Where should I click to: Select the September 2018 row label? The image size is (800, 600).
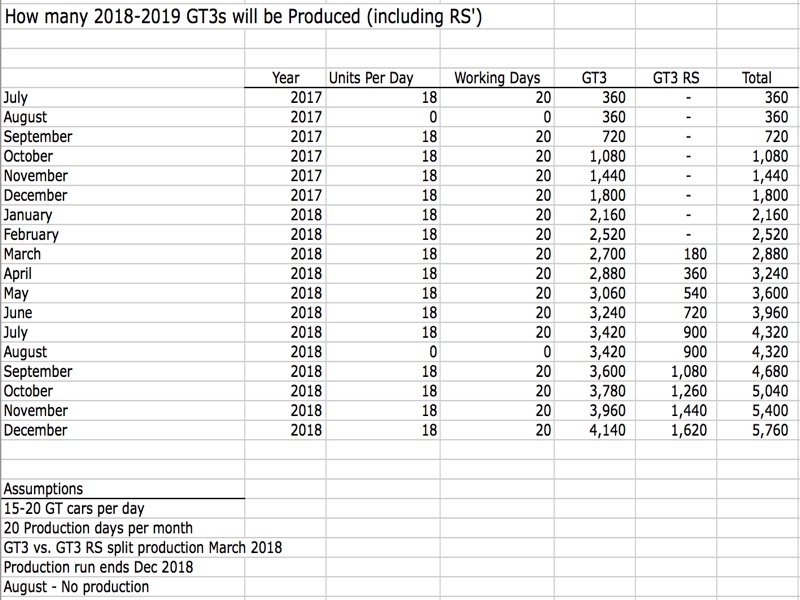pyautogui.click(x=38, y=371)
